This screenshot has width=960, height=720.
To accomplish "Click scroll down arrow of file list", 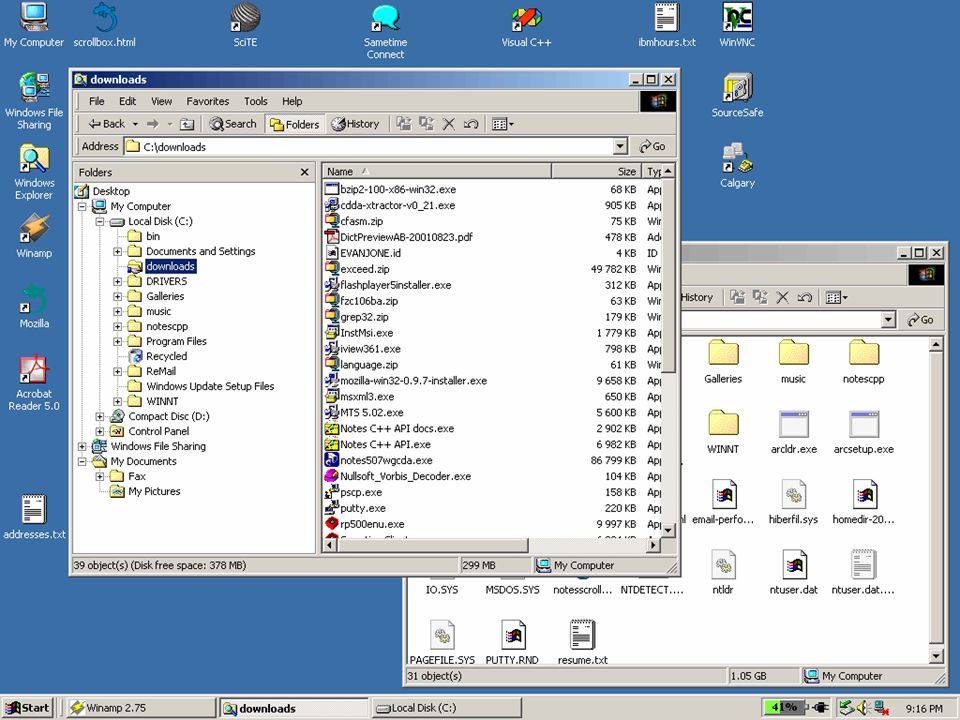I will tap(669, 530).
